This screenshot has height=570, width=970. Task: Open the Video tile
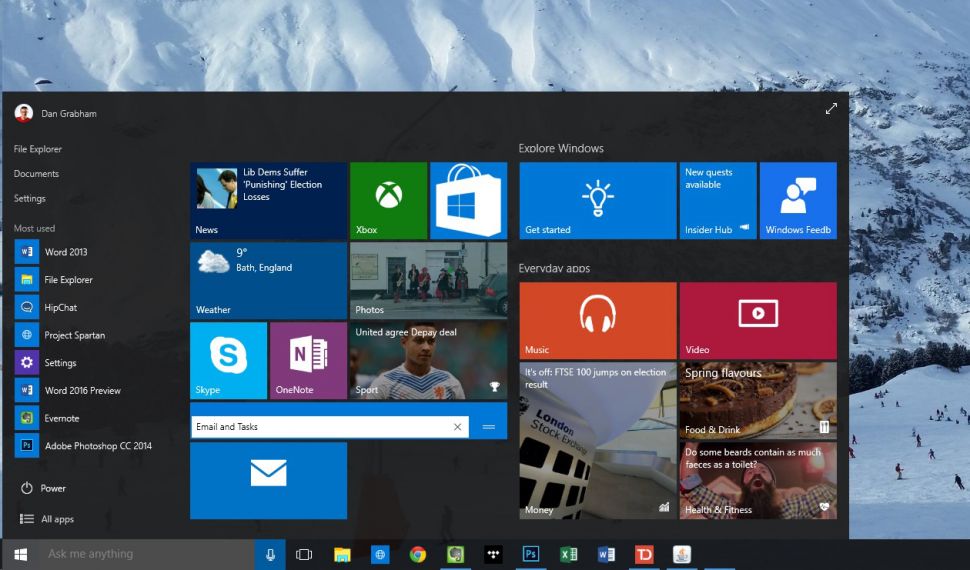coord(758,321)
